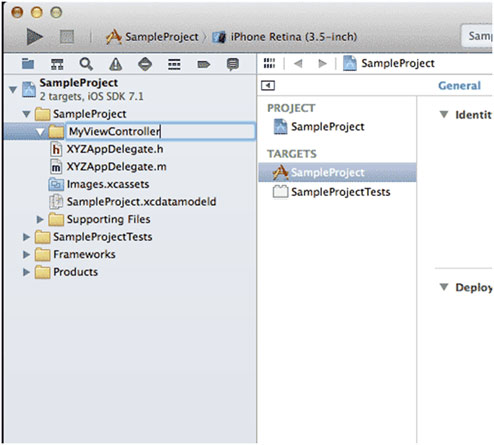Collapse the Deployment section

click(444, 287)
